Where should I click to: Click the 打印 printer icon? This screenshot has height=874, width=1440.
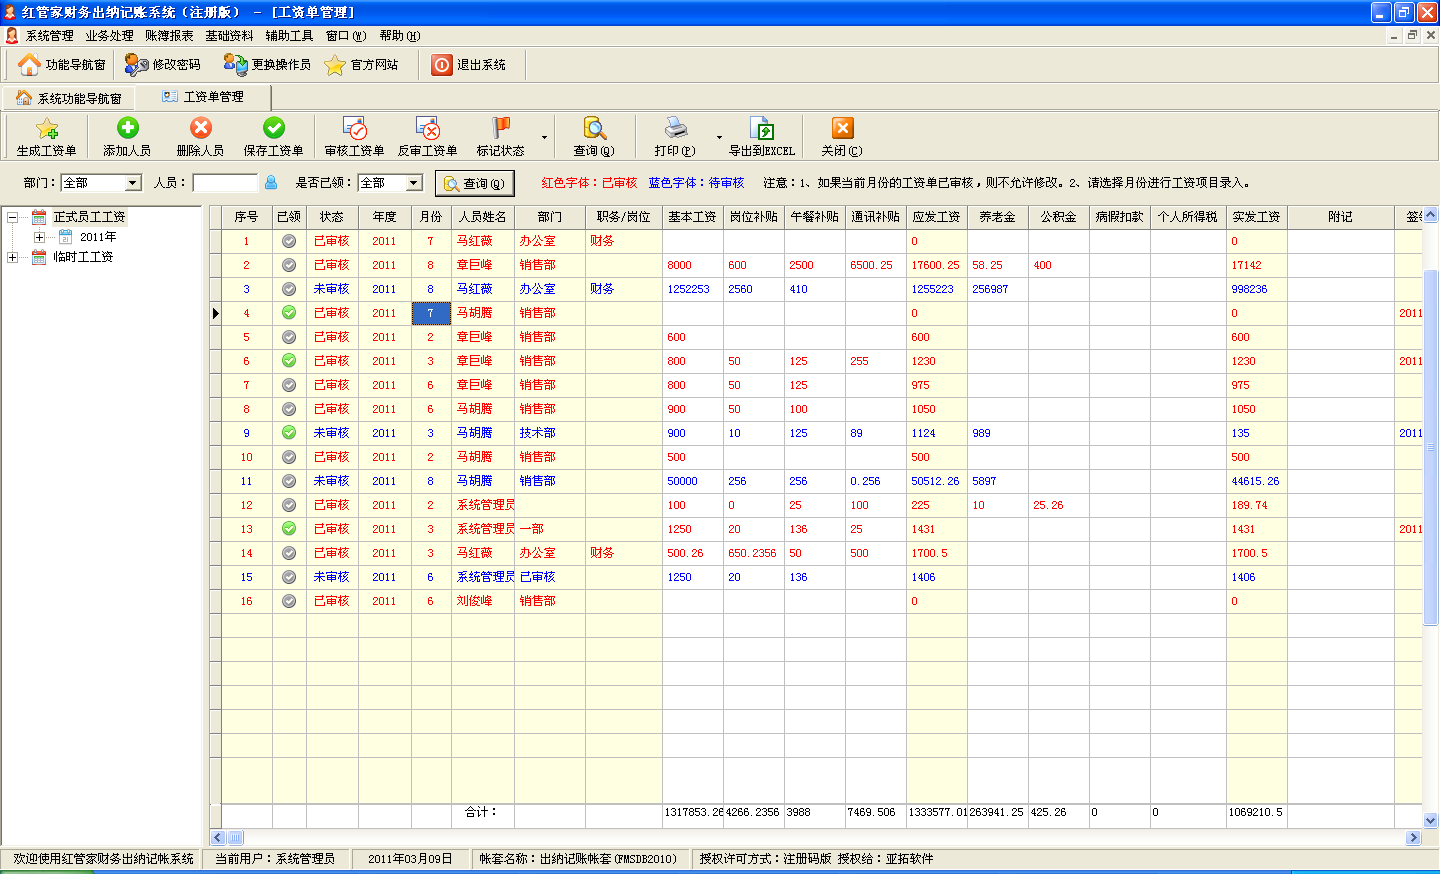675,128
